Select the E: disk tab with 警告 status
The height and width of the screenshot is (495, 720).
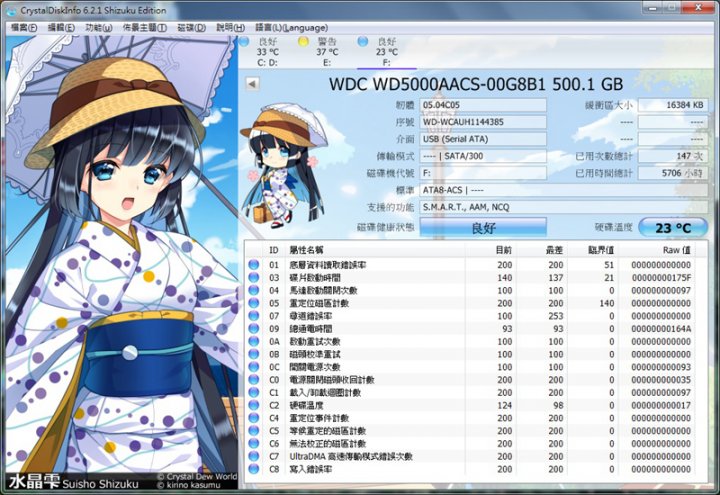(x=327, y=51)
